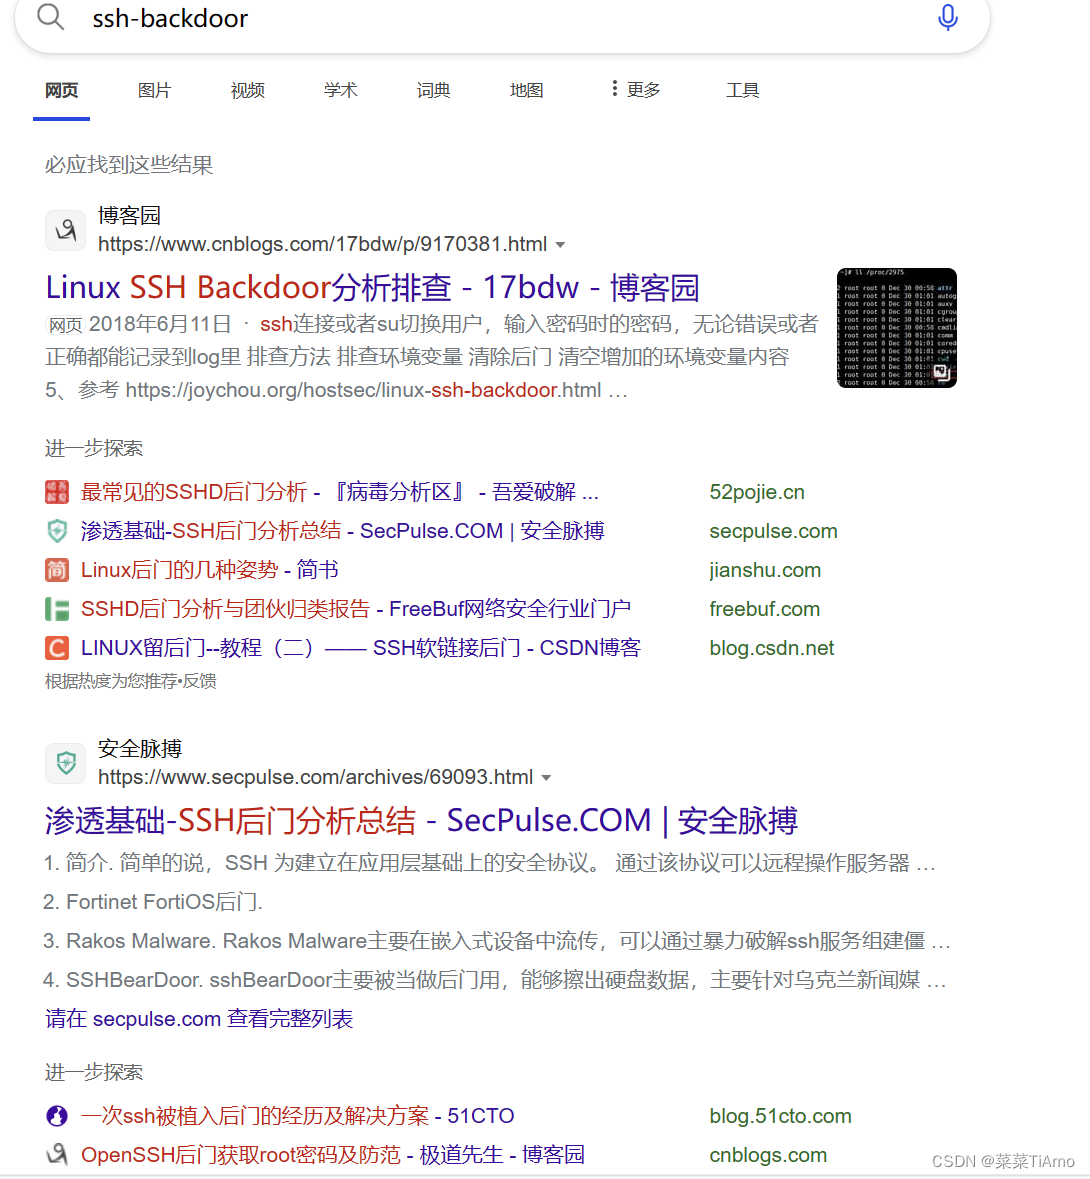Click the terminal screenshot thumbnail

tap(896, 328)
